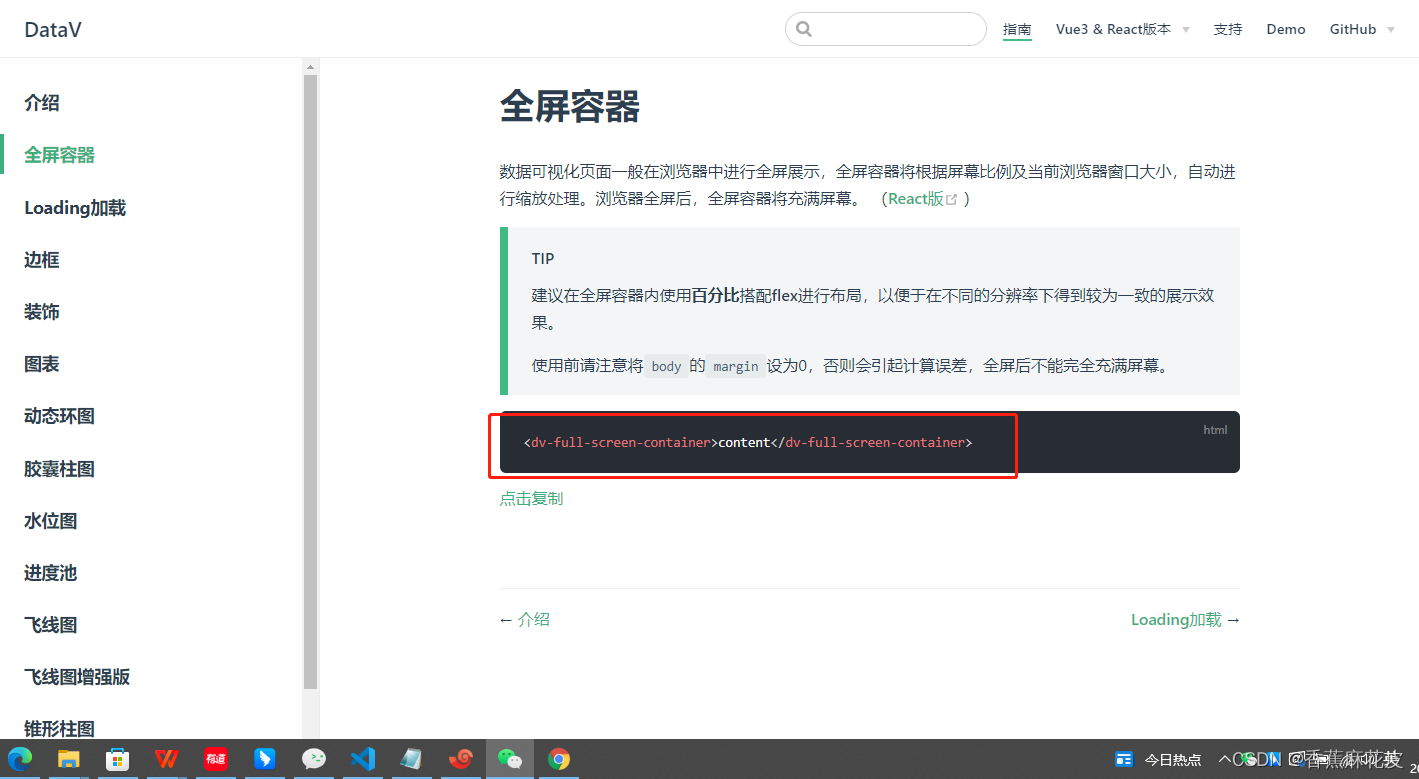The image size is (1419, 779).
Task: Go to 介绍 in the sidebar
Action: coord(42,103)
